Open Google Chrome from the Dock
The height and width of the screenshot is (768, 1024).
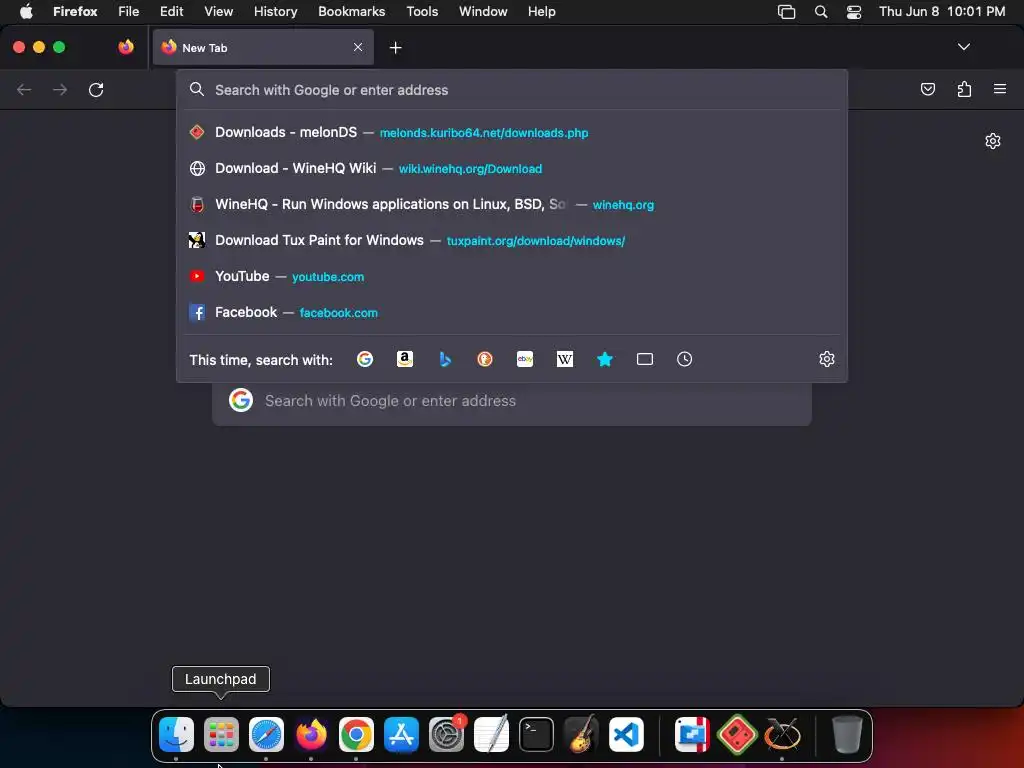click(356, 735)
